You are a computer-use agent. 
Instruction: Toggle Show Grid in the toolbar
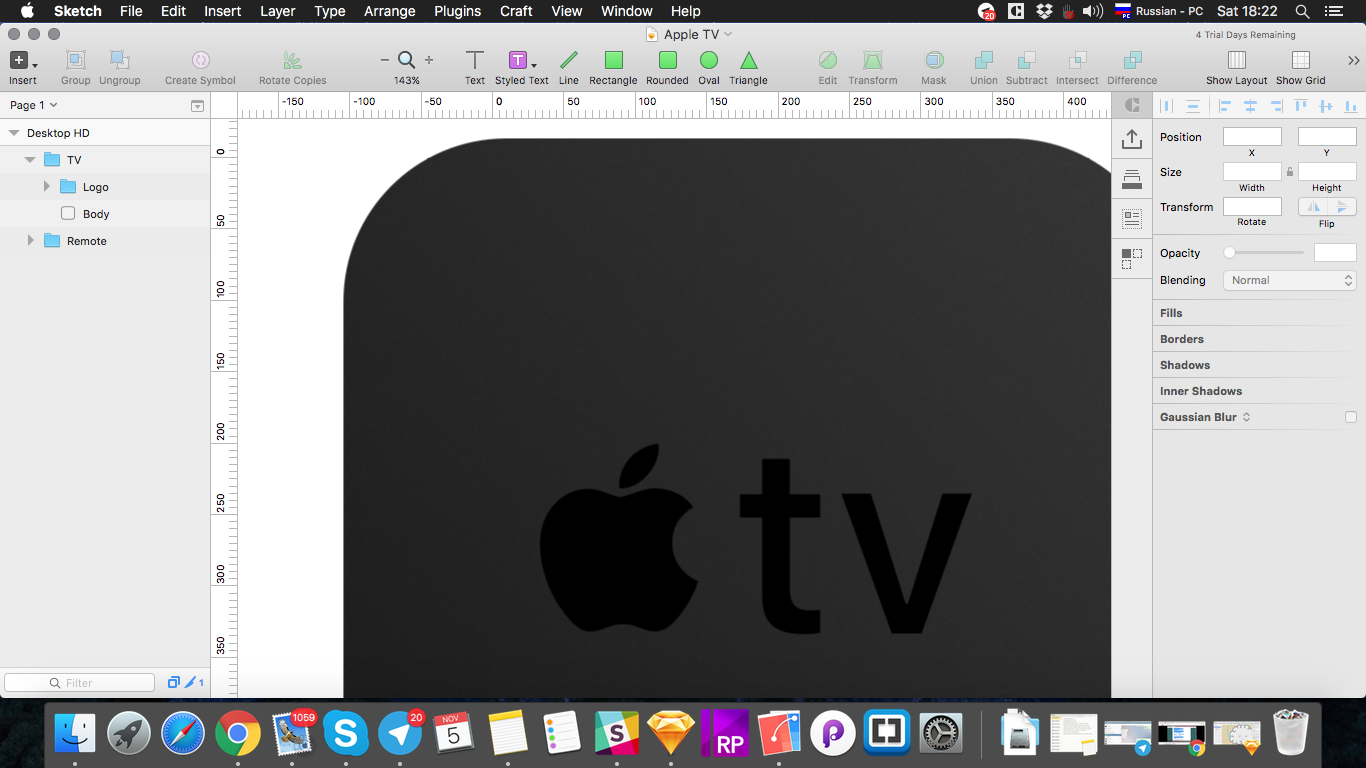tap(1301, 61)
